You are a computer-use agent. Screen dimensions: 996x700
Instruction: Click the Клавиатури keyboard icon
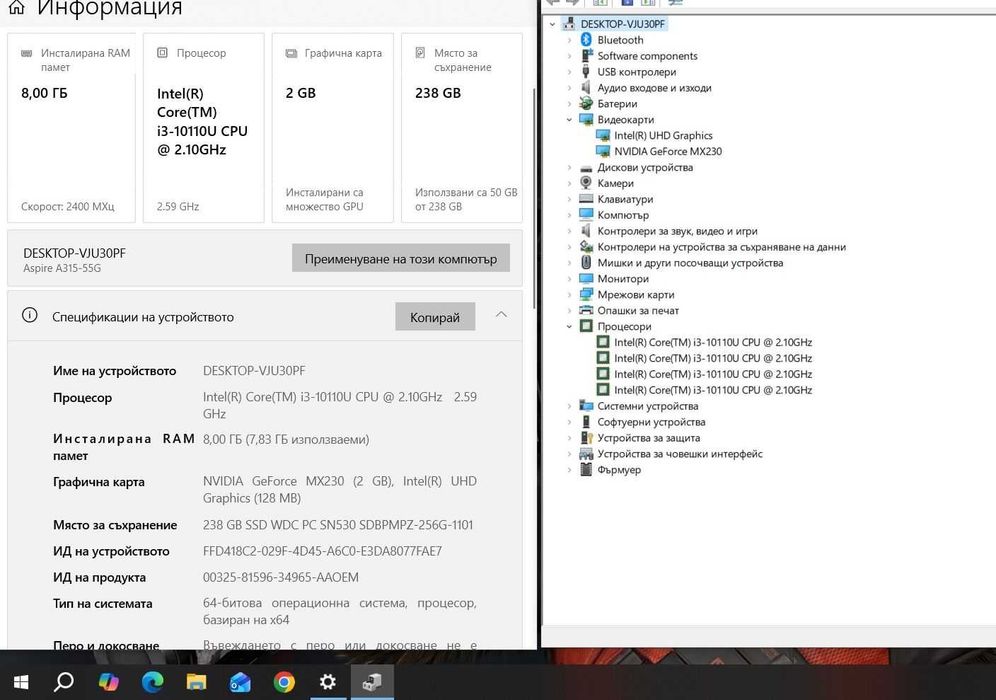pyautogui.click(x=586, y=199)
